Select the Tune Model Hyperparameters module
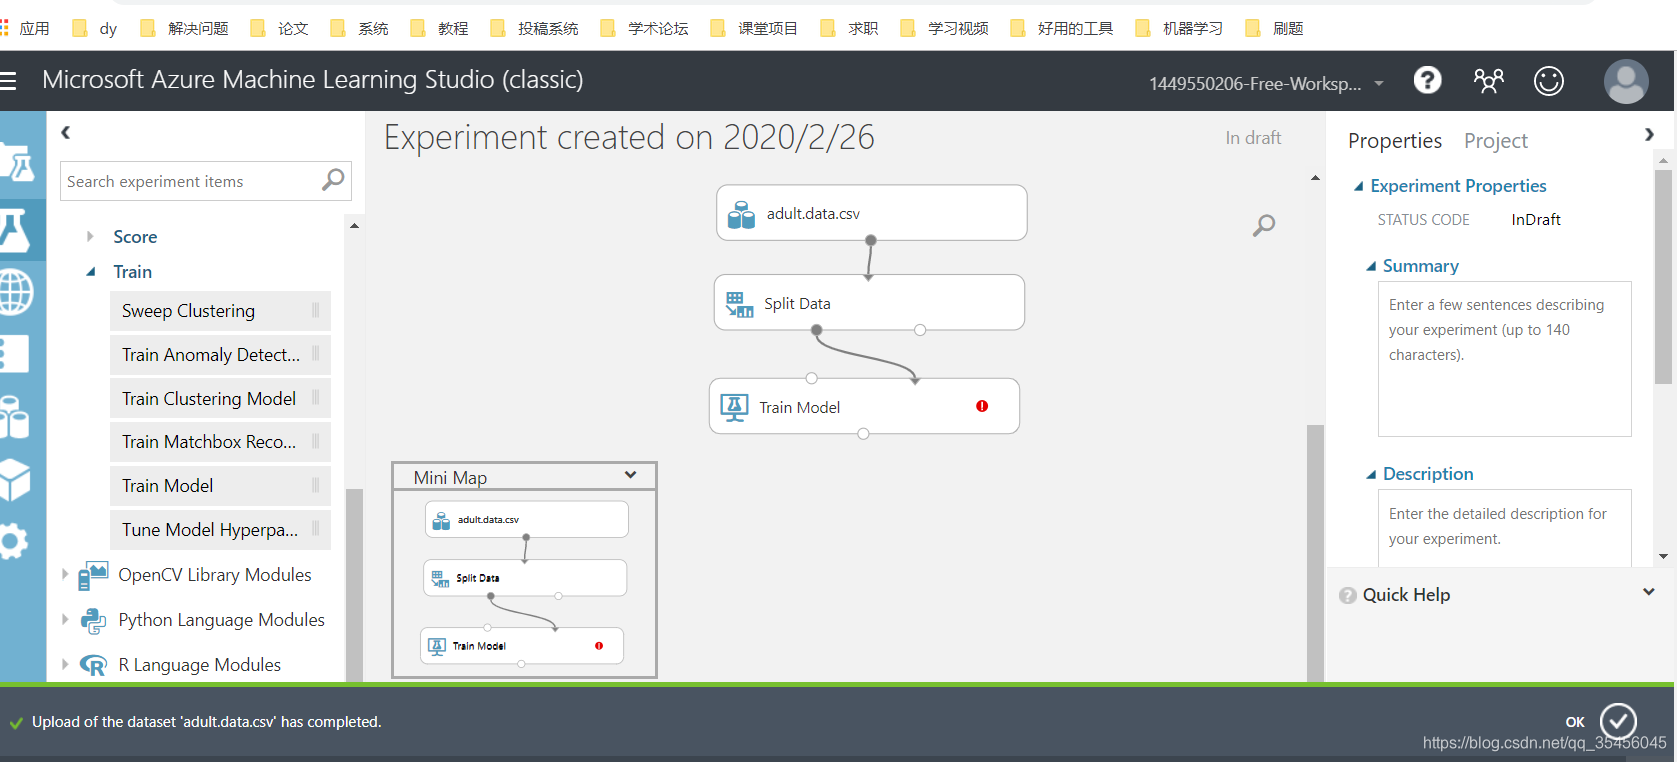The height and width of the screenshot is (762, 1677). click(220, 530)
